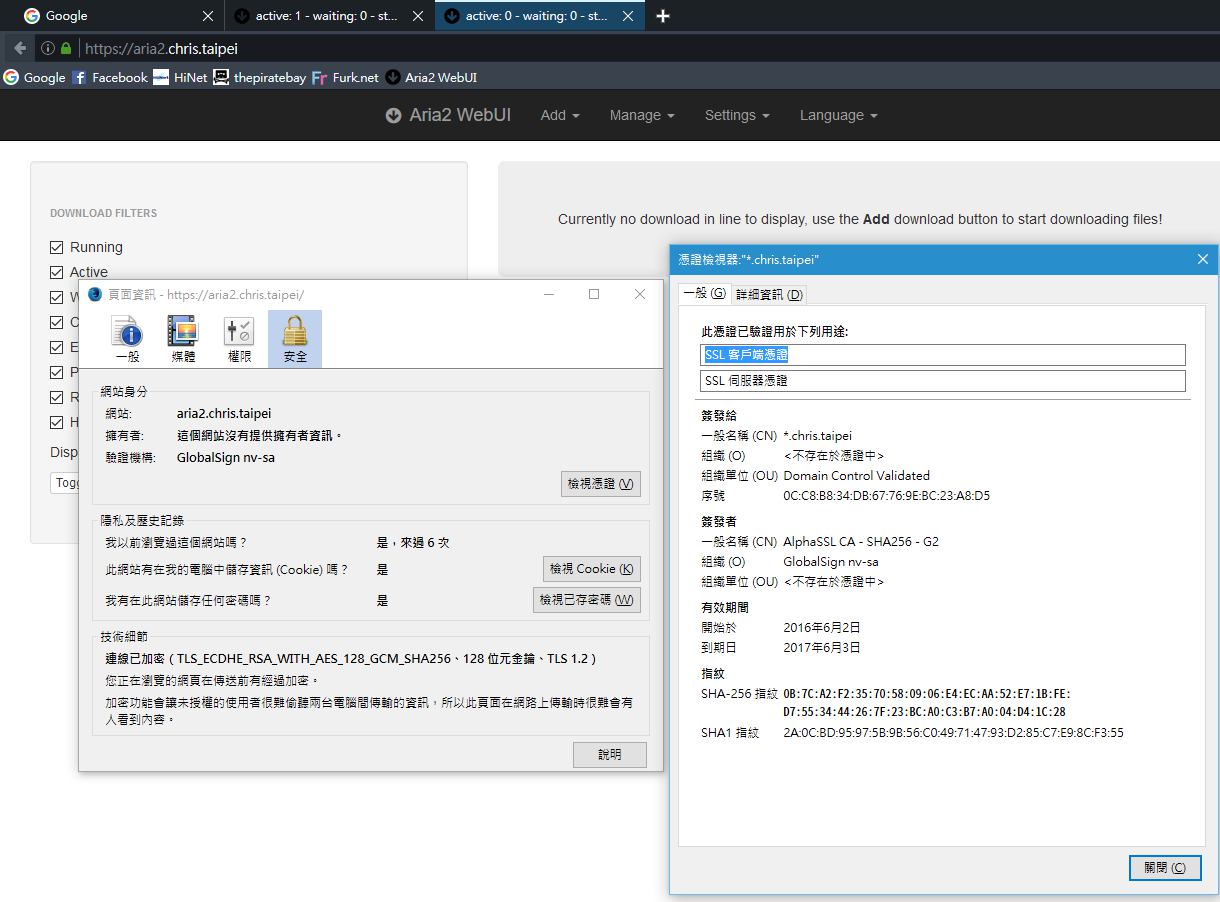This screenshot has height=902, width=1220.
Task: Expand the Settings dropdown
Action: click(x=736, y=115)
